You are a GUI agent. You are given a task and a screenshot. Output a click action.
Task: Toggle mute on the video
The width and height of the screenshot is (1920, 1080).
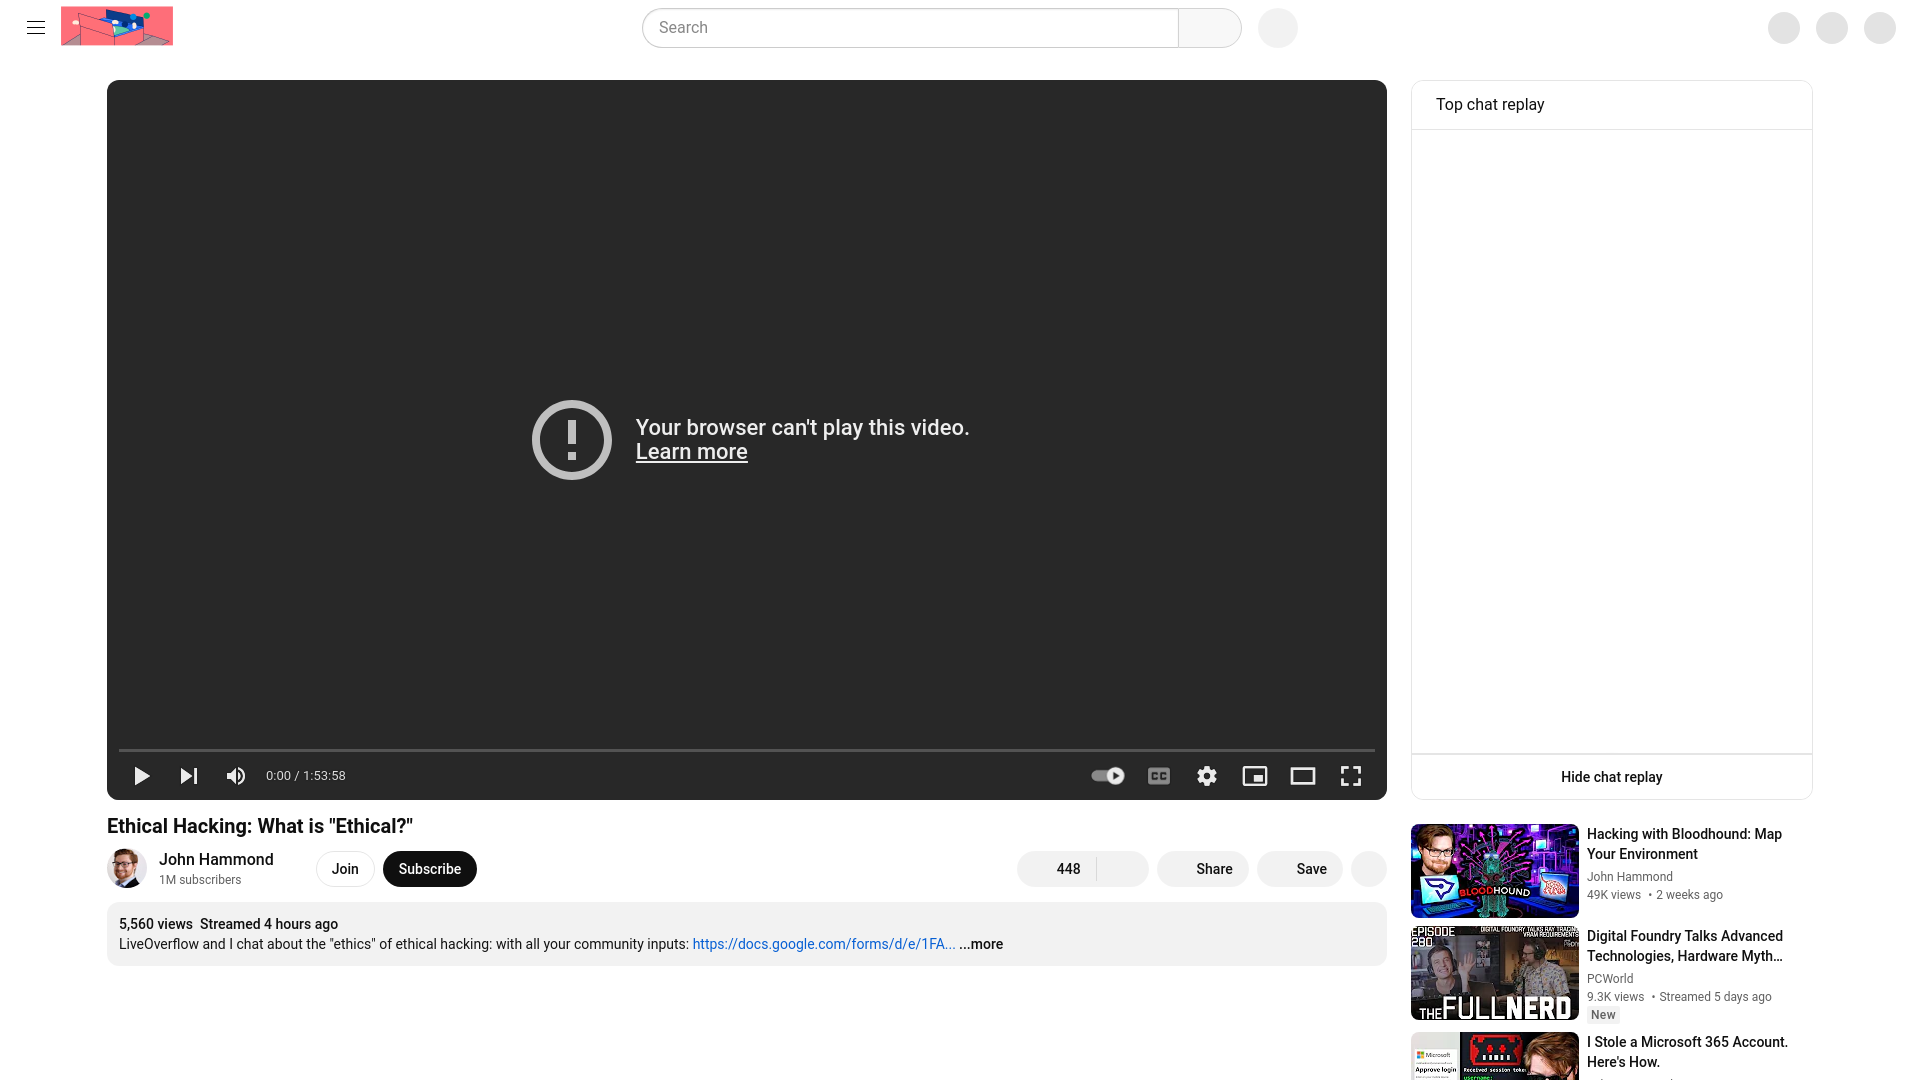[x=236, y=775]
